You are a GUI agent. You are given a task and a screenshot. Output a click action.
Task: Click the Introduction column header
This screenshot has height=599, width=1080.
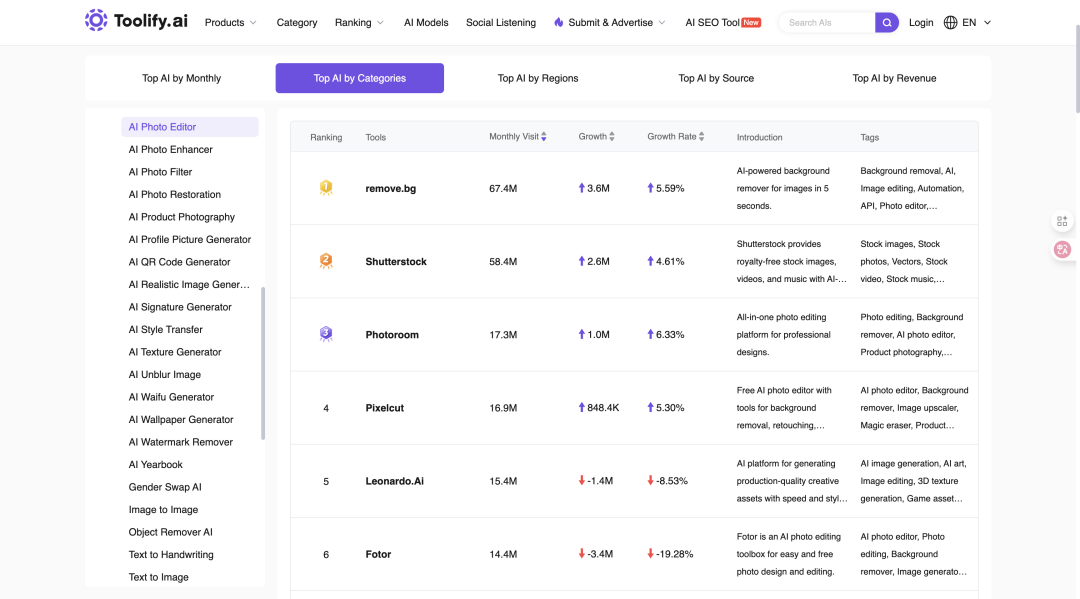pyautogui.click(x=759, y=137)
